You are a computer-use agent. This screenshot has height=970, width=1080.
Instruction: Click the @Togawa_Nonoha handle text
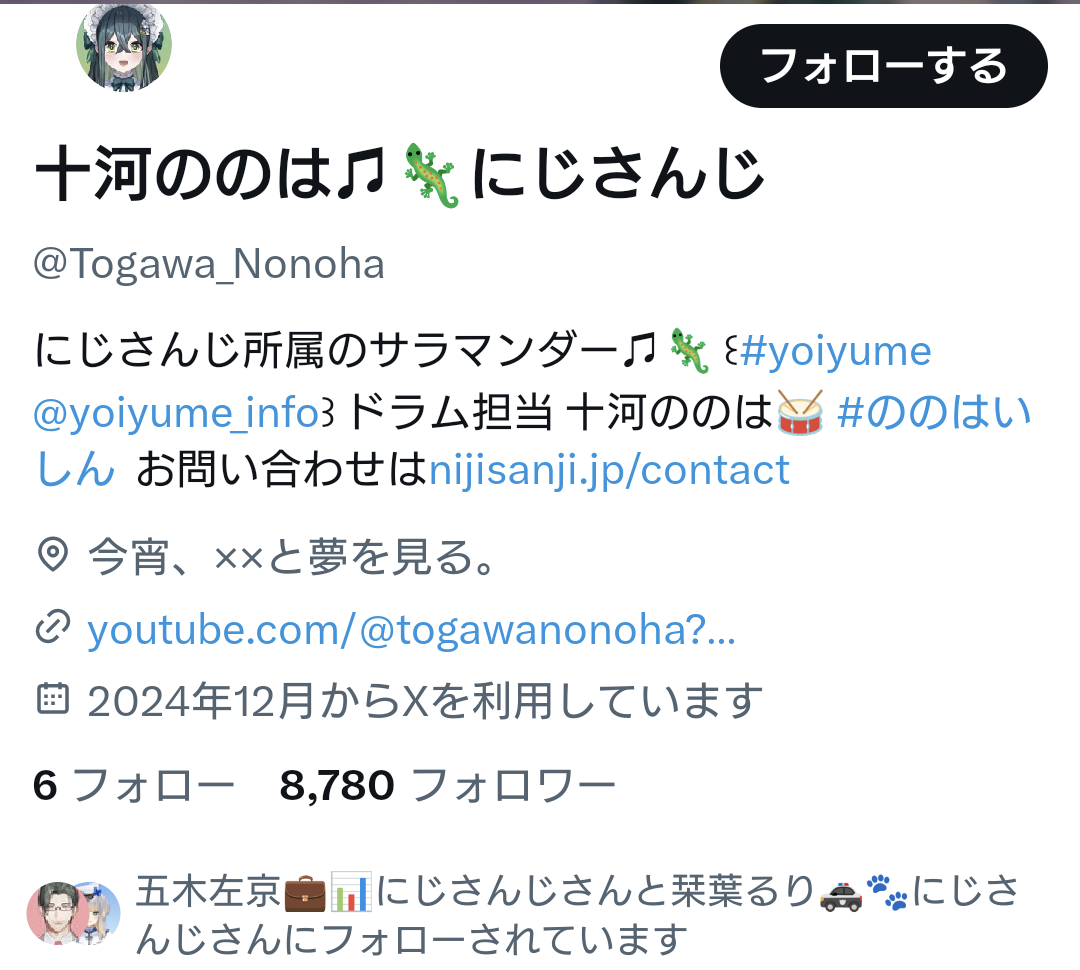point(209,264)
